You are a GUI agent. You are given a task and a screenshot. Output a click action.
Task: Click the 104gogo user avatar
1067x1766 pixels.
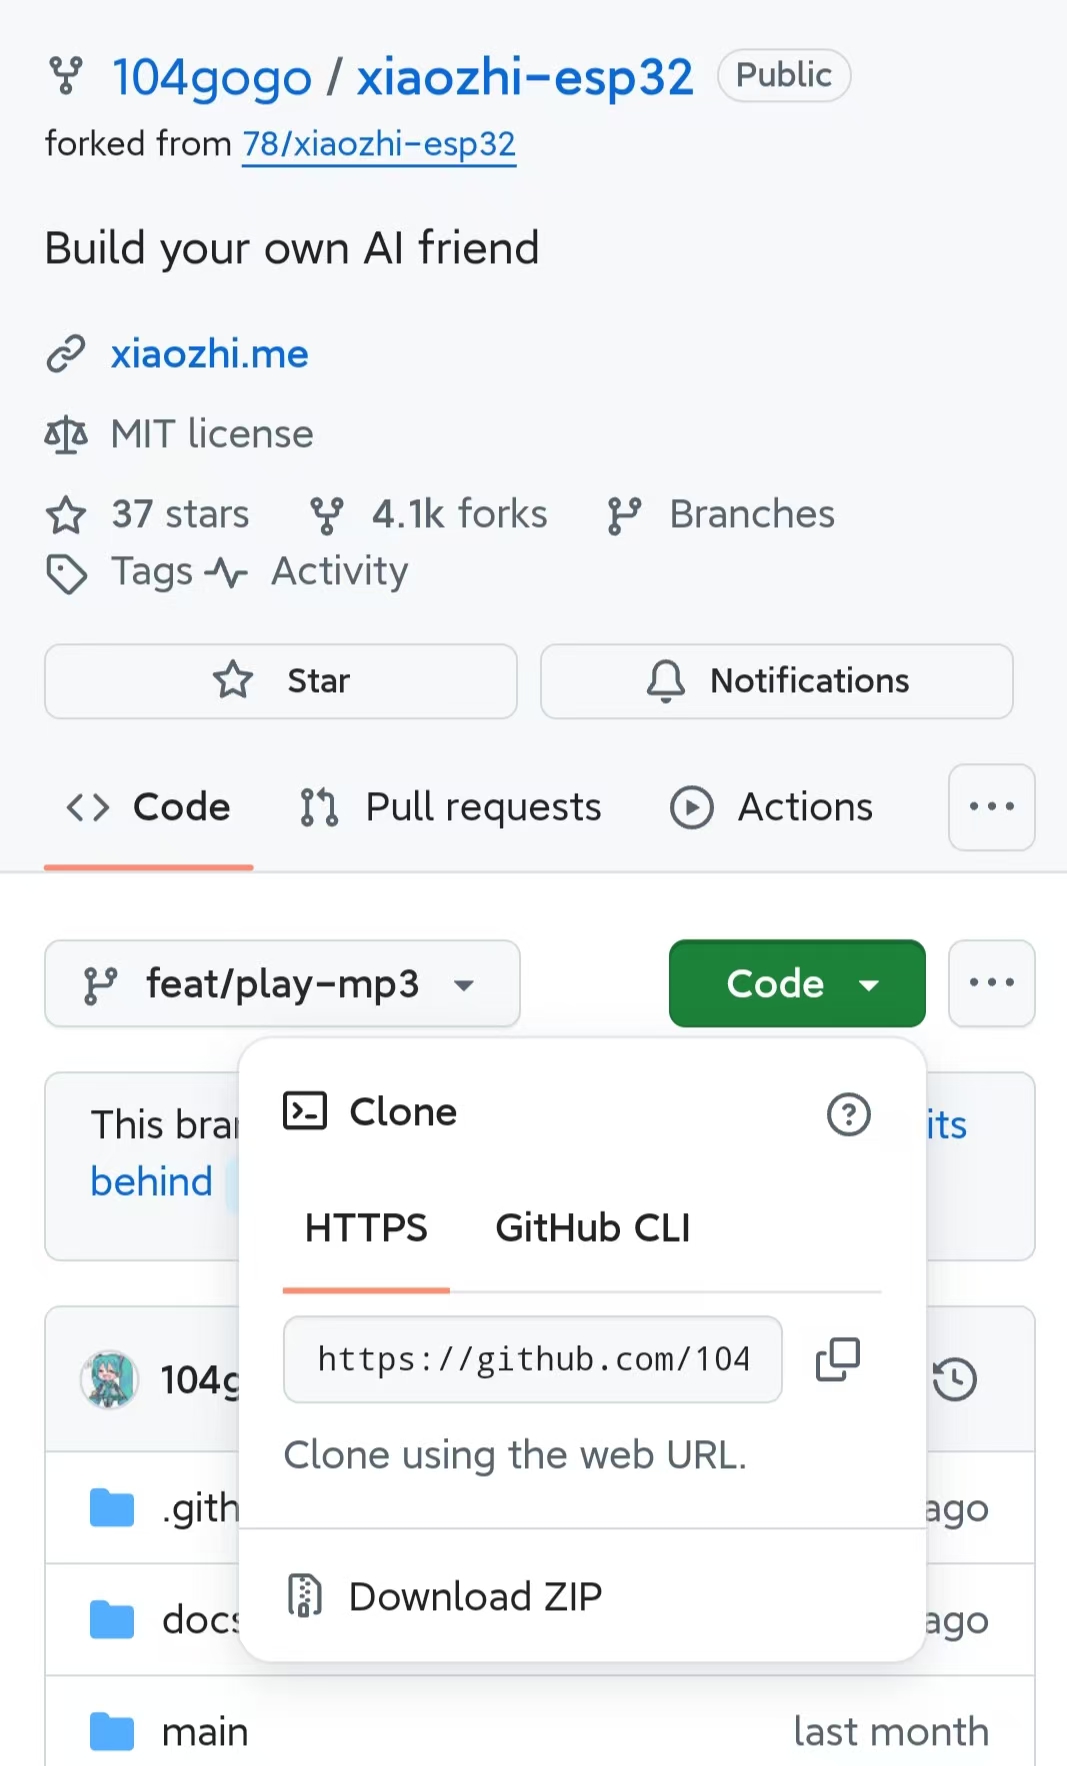click(x=109, y=1379)
